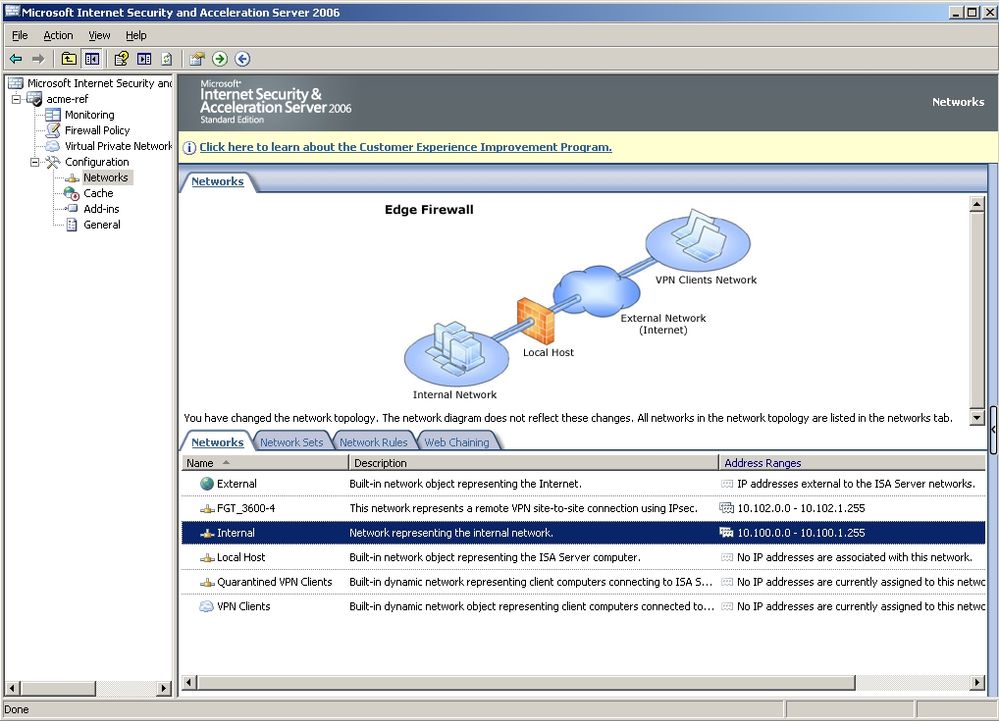
Task: Click the diagram pane scroll down arrow
Action: (977, 418)
